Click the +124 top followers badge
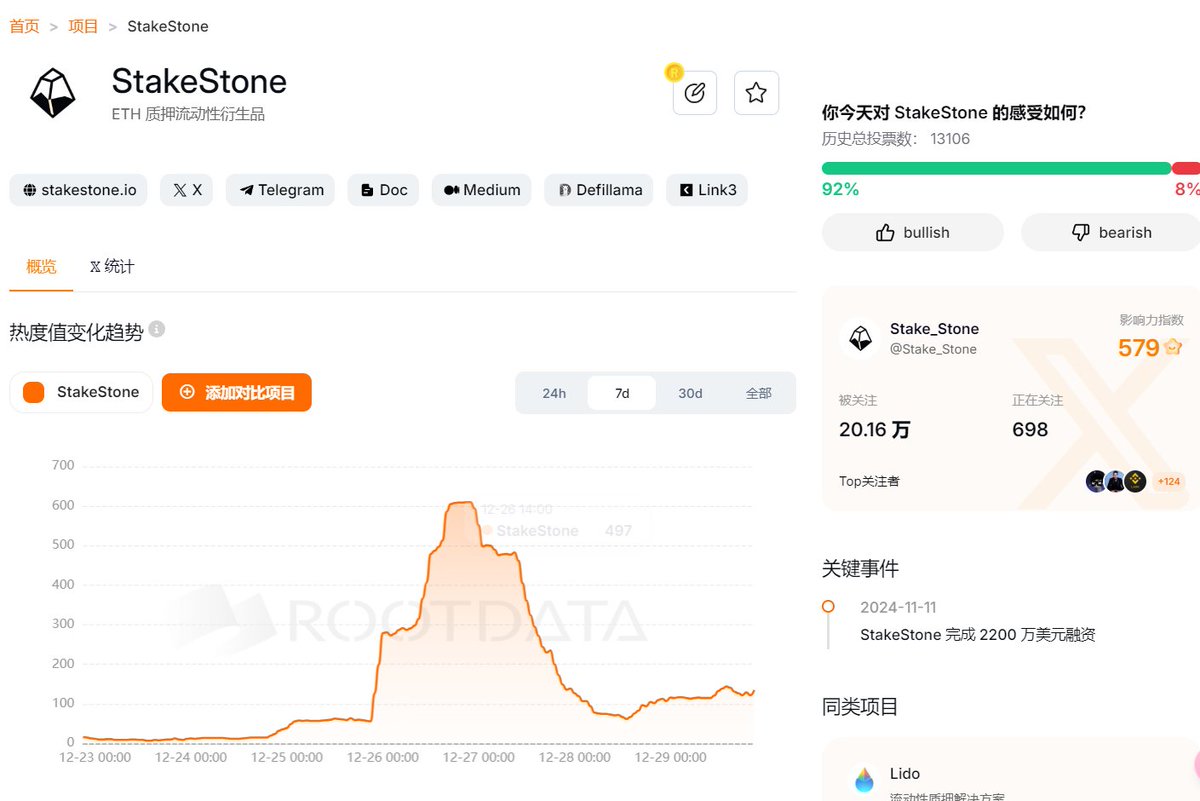The height and width of the screenshot is (801, 1200). point(1169,481)
